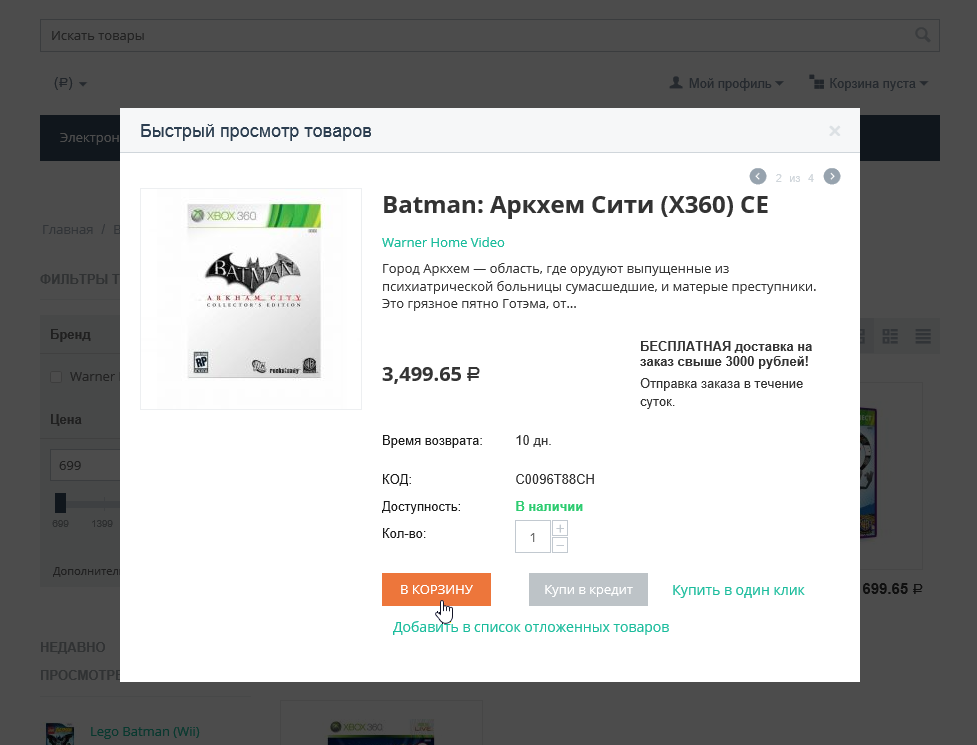Go to previous product in quick view
The width and height of the screenshot is (977, 745).
point(758,177)
